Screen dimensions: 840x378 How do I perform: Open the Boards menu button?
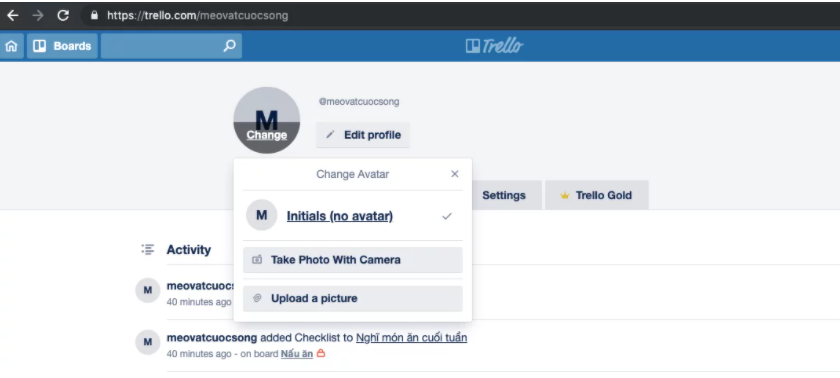[62, 46]
